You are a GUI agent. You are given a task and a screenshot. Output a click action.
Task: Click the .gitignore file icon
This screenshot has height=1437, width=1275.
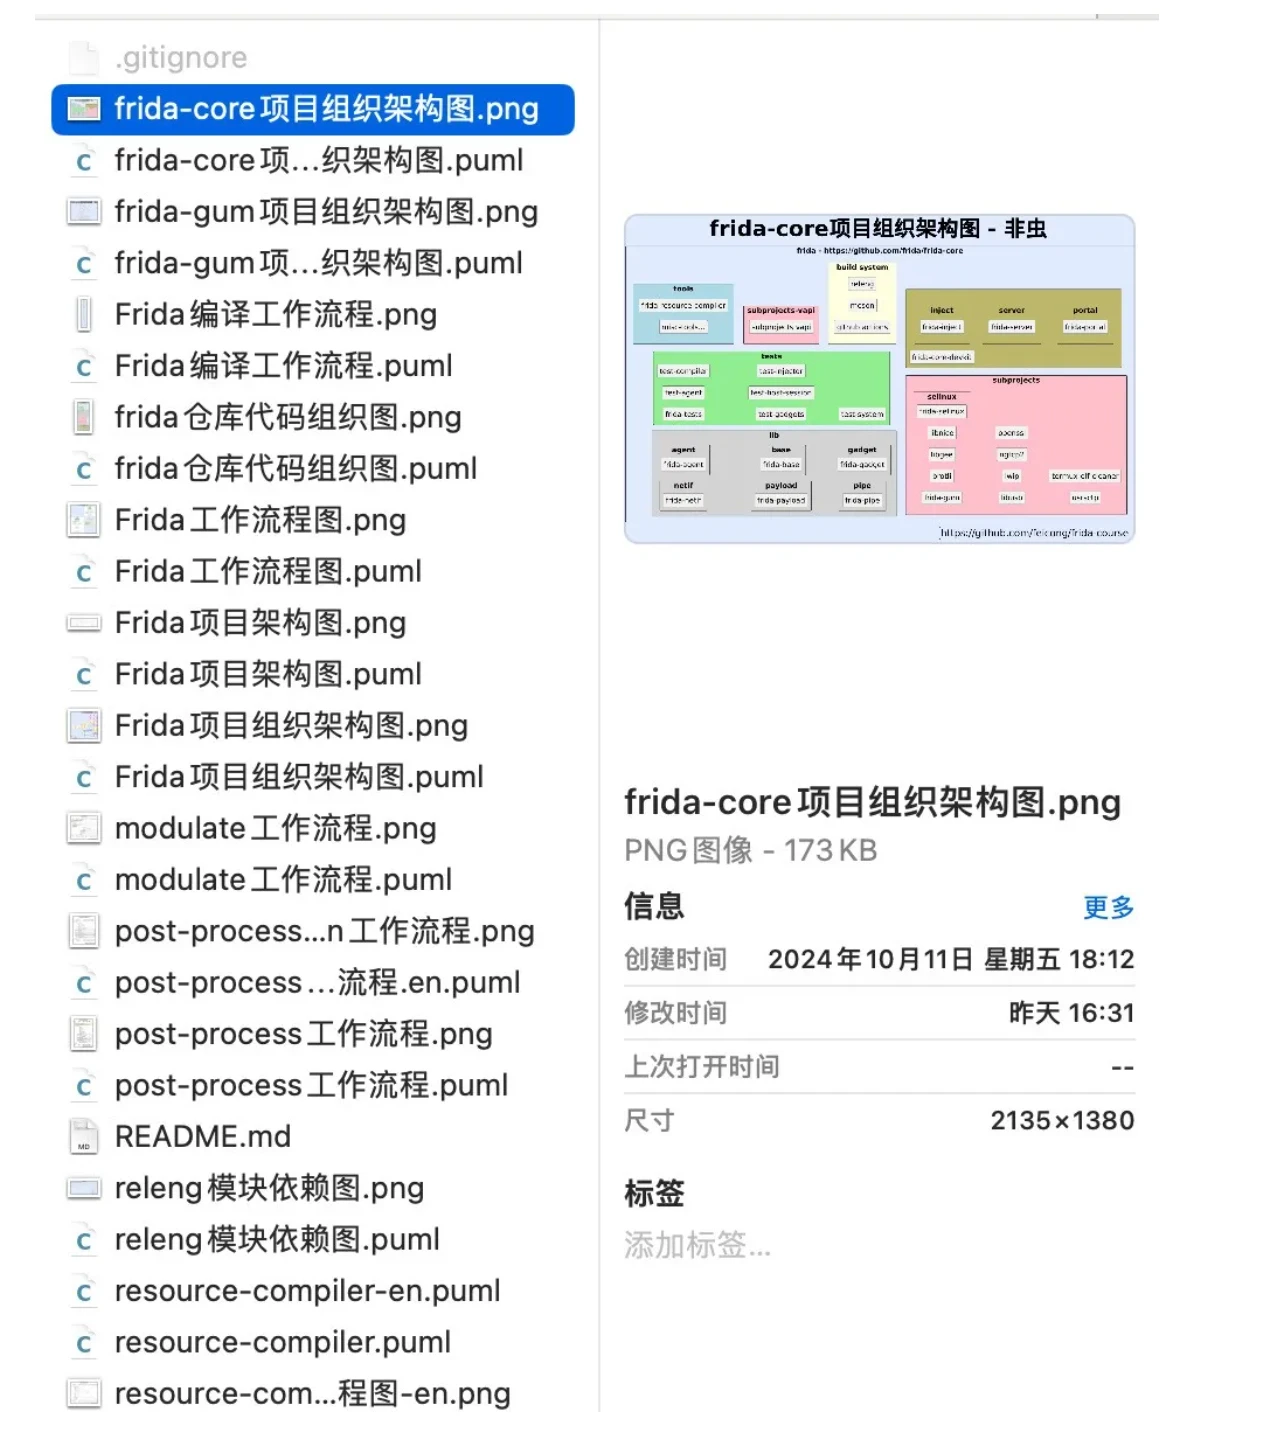pos(84,58)
